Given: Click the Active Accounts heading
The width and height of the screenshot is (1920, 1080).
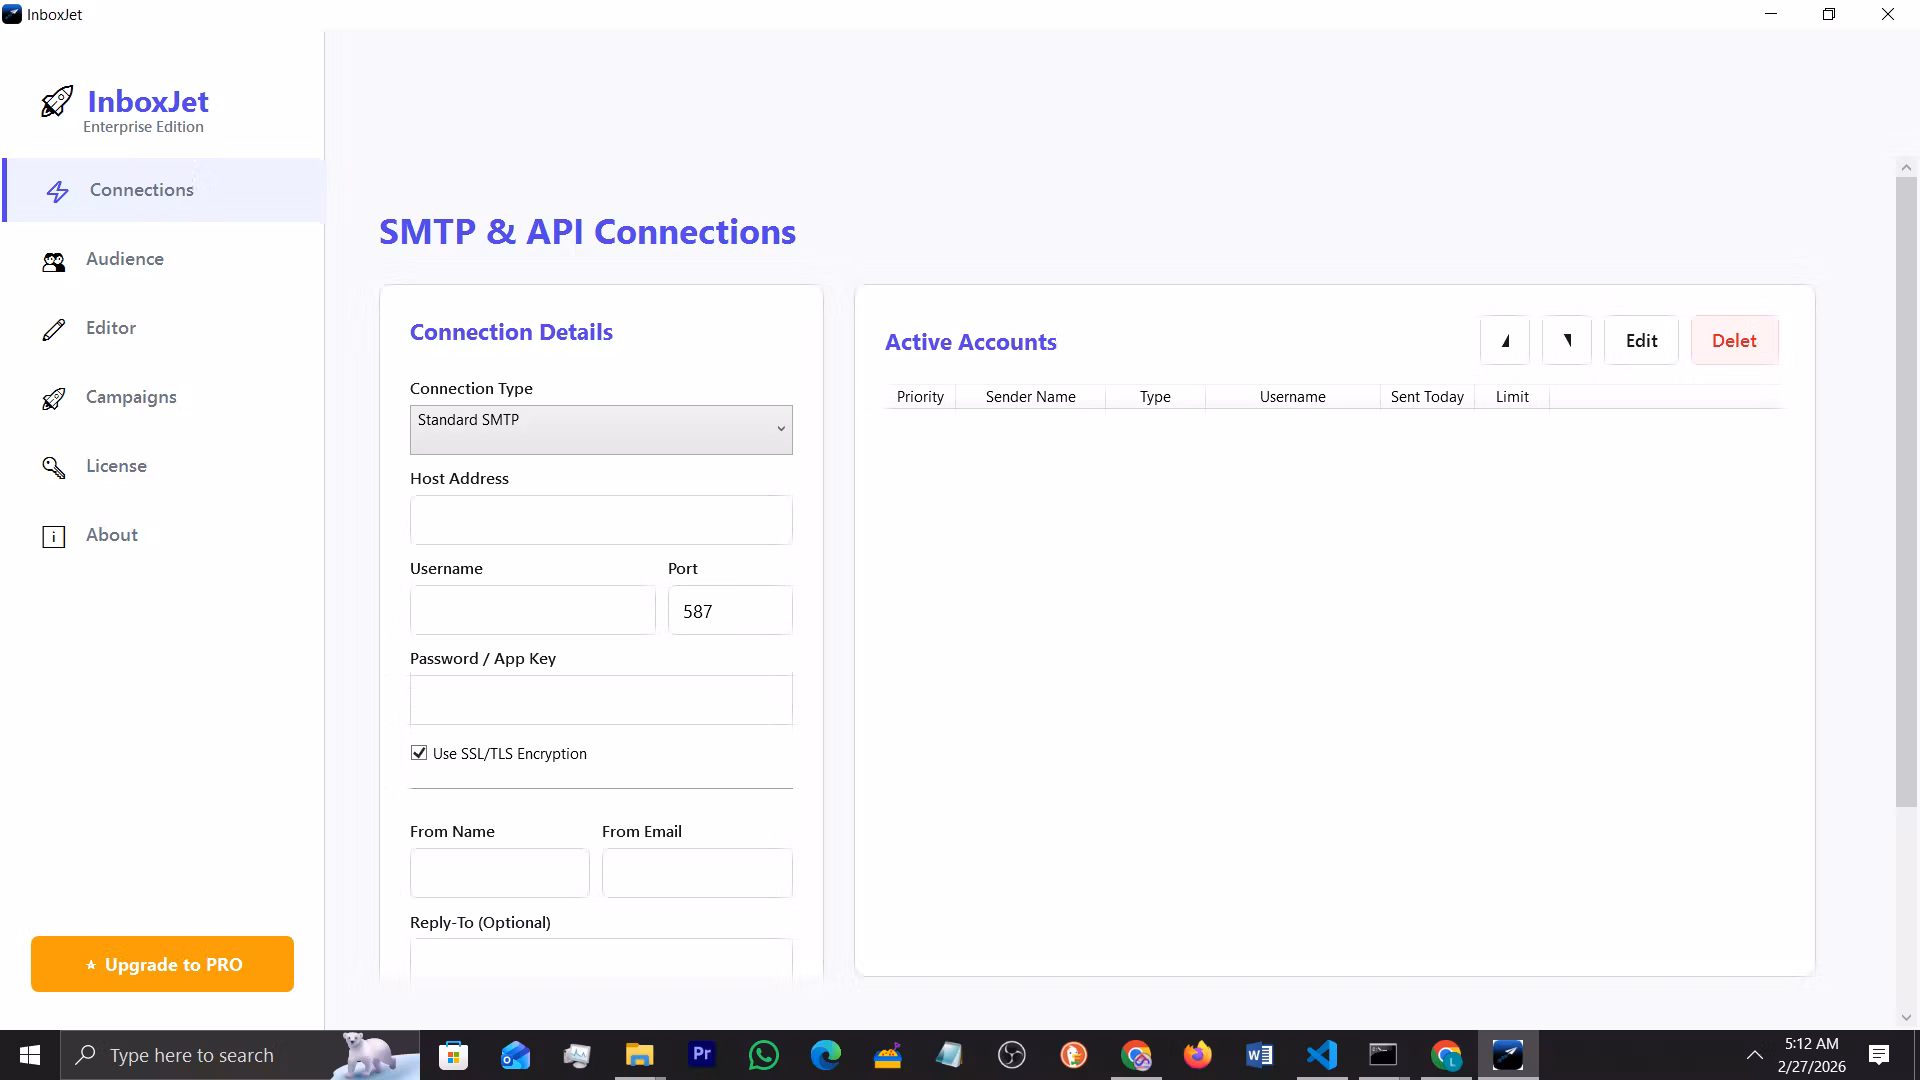Looking at the screenshot, I should tap(971, 342).
